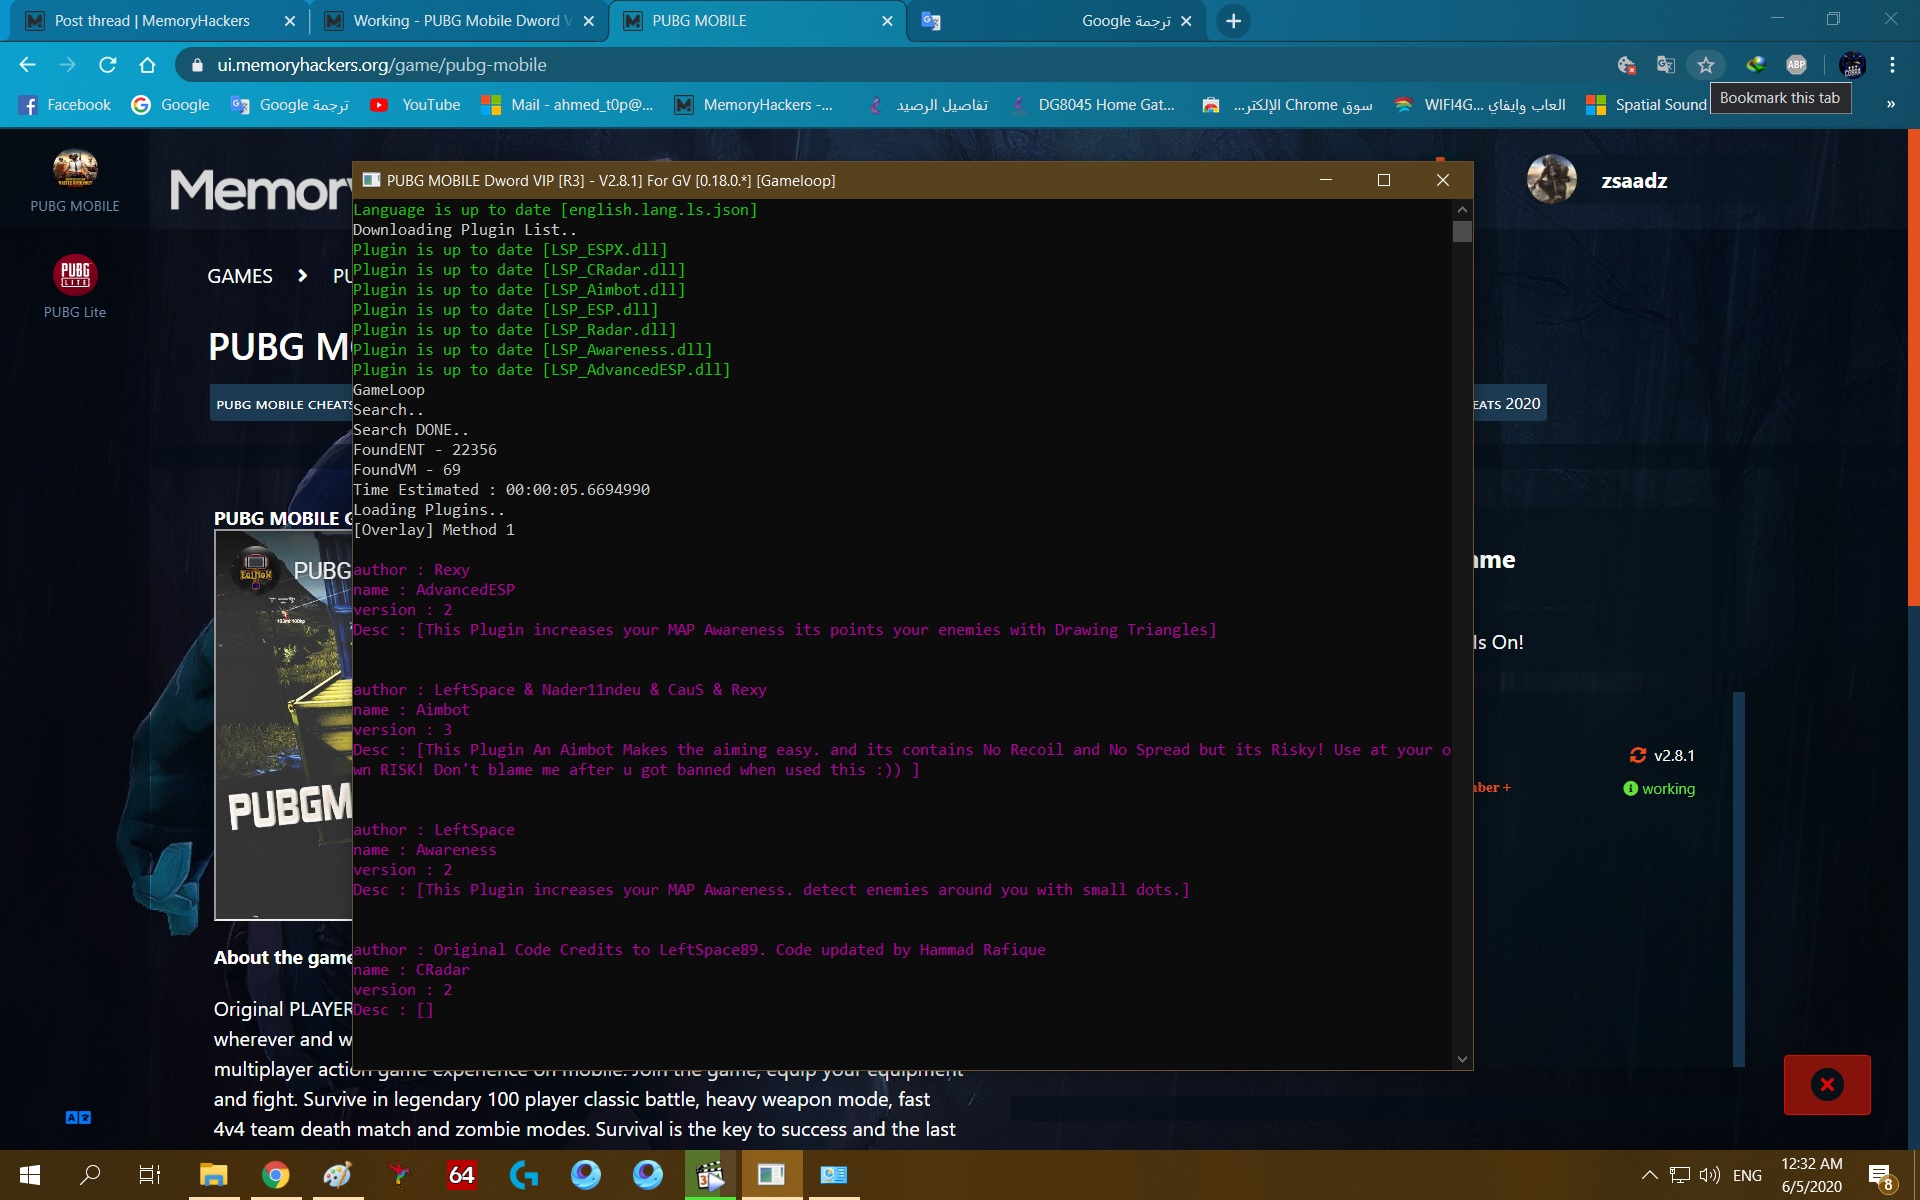Open the YouTube bookmark
1920x1200 pixels.
click(x=415, y=105)
